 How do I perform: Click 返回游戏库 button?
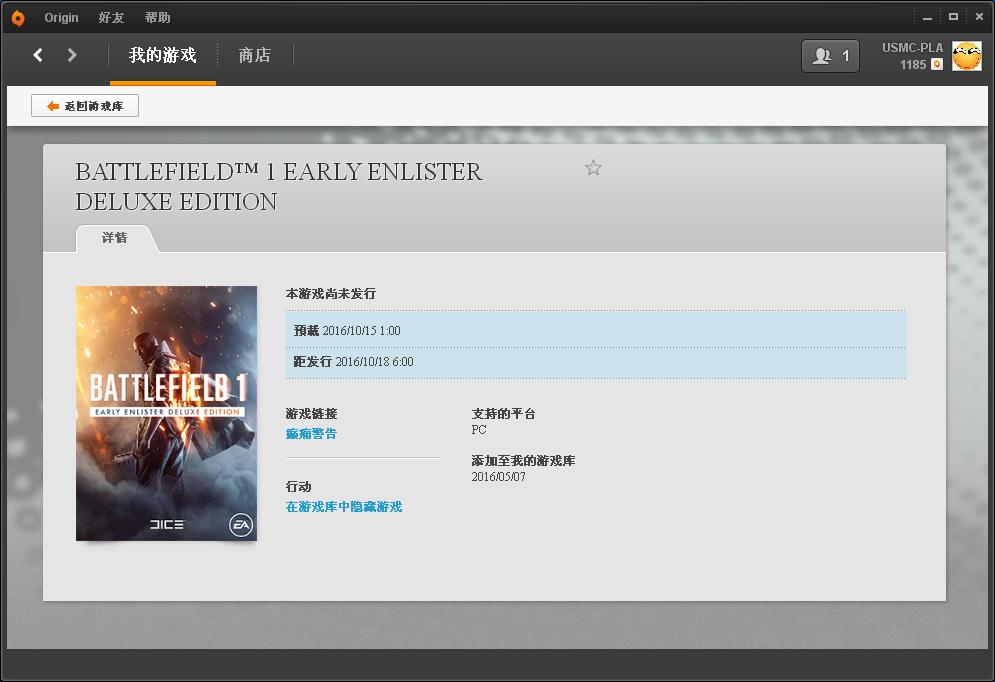coord(85,106)
